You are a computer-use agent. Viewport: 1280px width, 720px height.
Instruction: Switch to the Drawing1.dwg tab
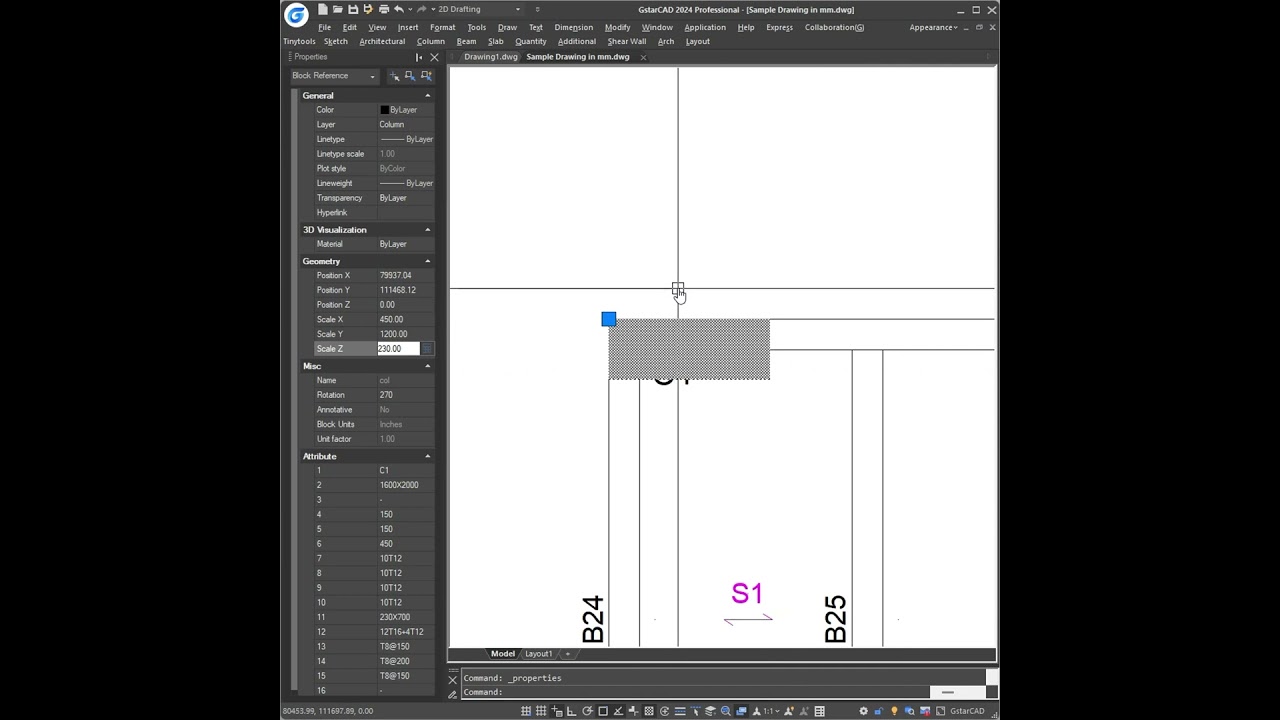(491, 57)
